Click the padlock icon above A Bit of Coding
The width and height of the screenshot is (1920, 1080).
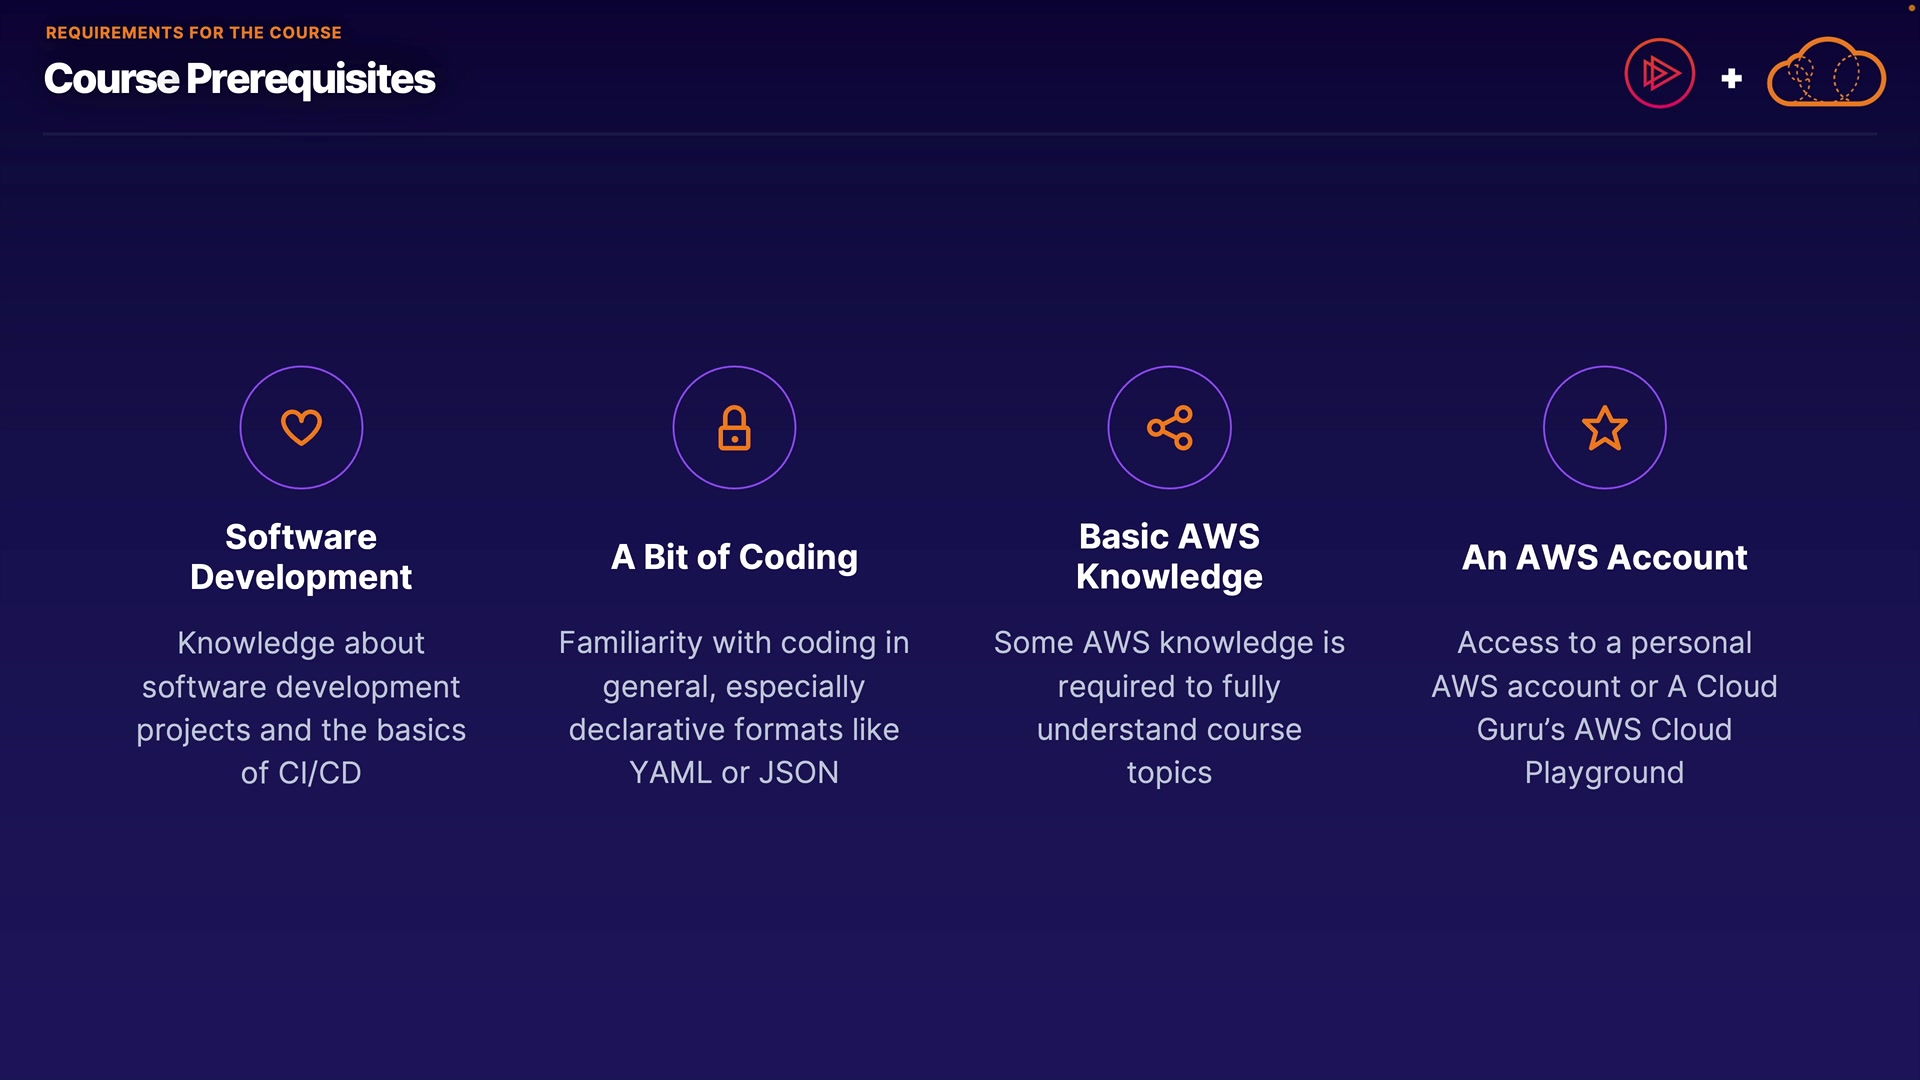click(x=734, y=427)
